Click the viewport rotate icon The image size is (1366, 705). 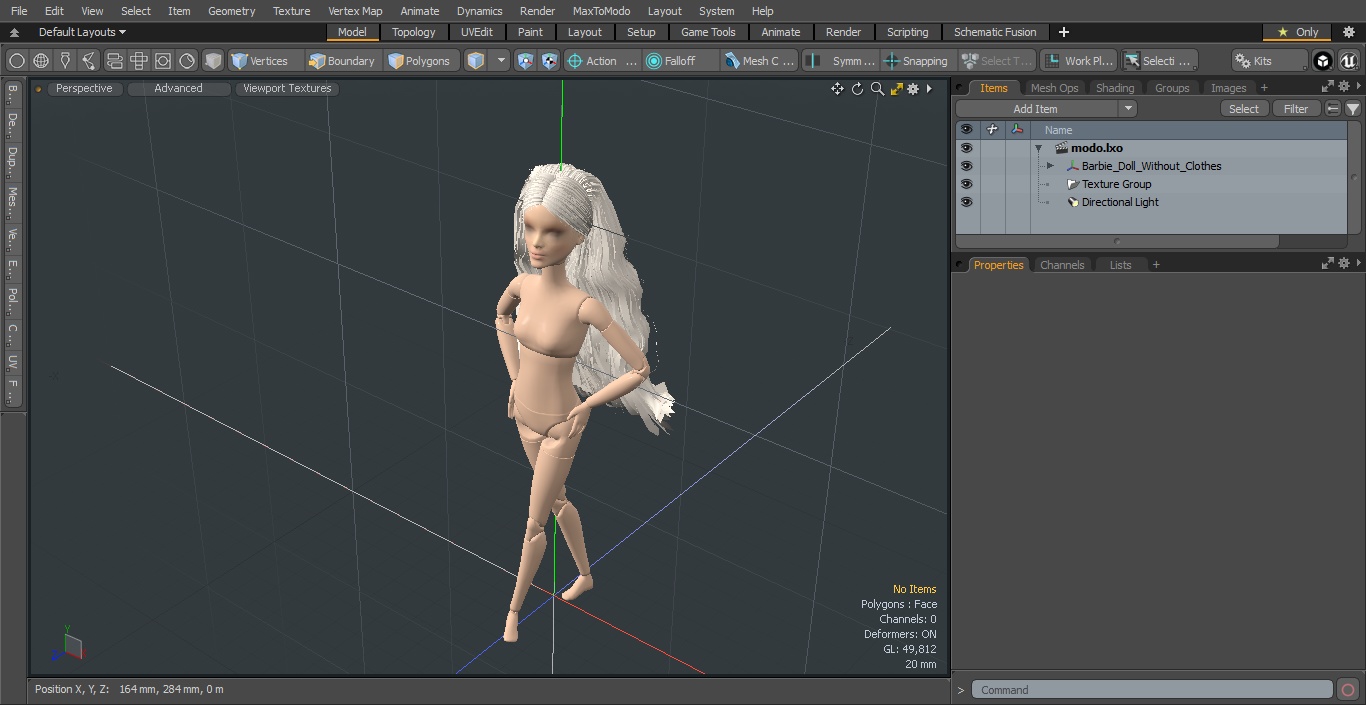coord(857,89)
